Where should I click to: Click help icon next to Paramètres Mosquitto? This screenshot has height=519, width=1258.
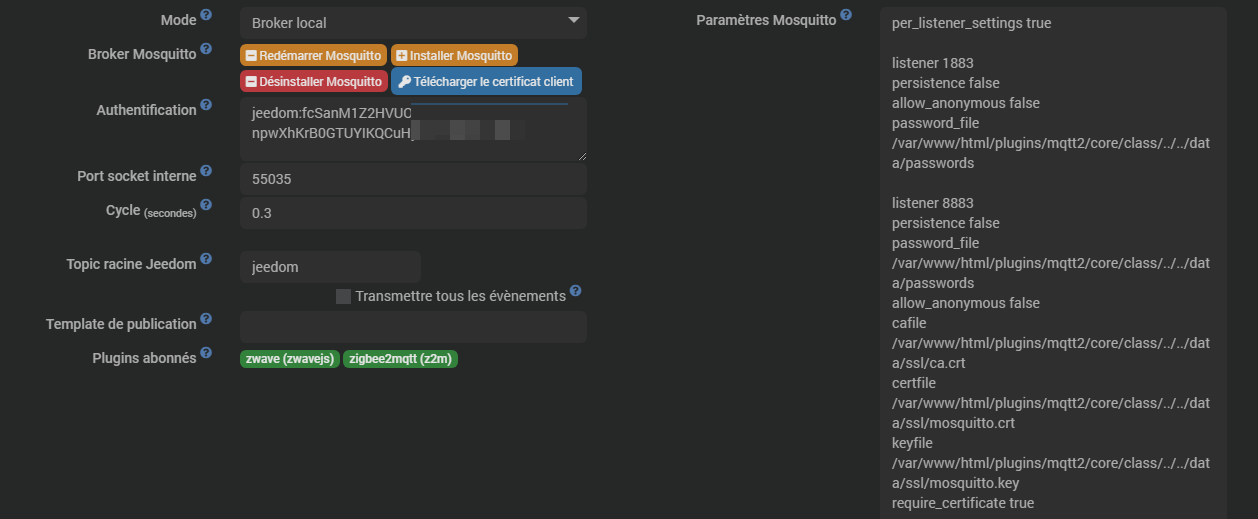tap(846, 15)
